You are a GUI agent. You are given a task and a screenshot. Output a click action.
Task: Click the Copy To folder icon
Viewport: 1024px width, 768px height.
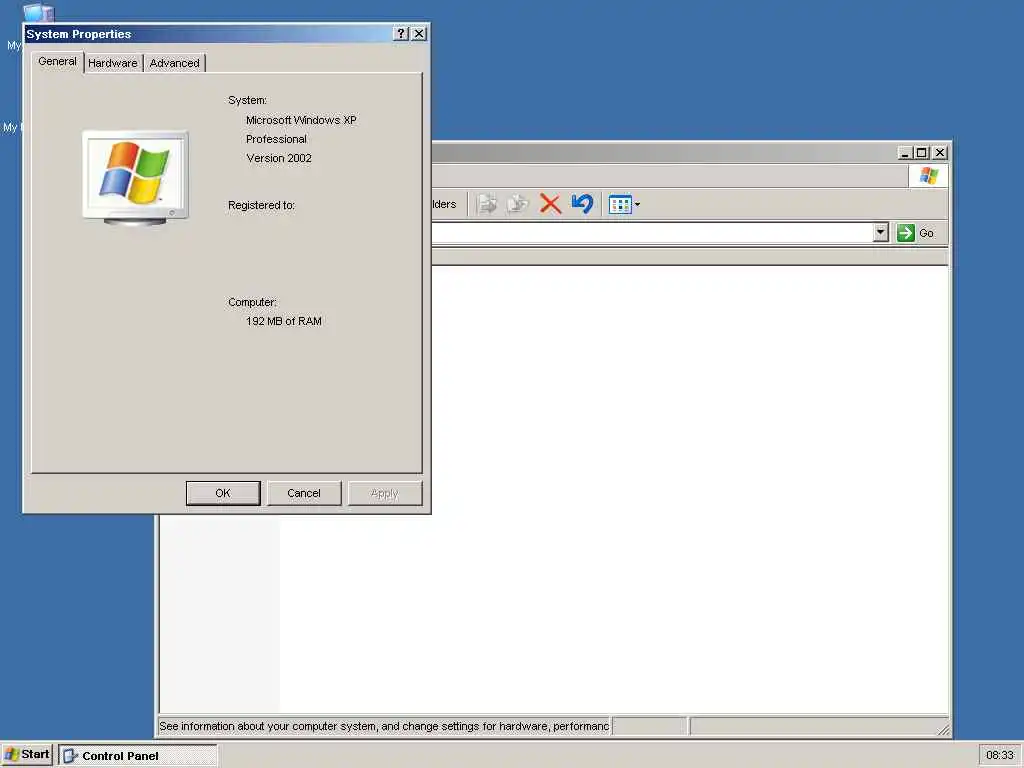518,204
